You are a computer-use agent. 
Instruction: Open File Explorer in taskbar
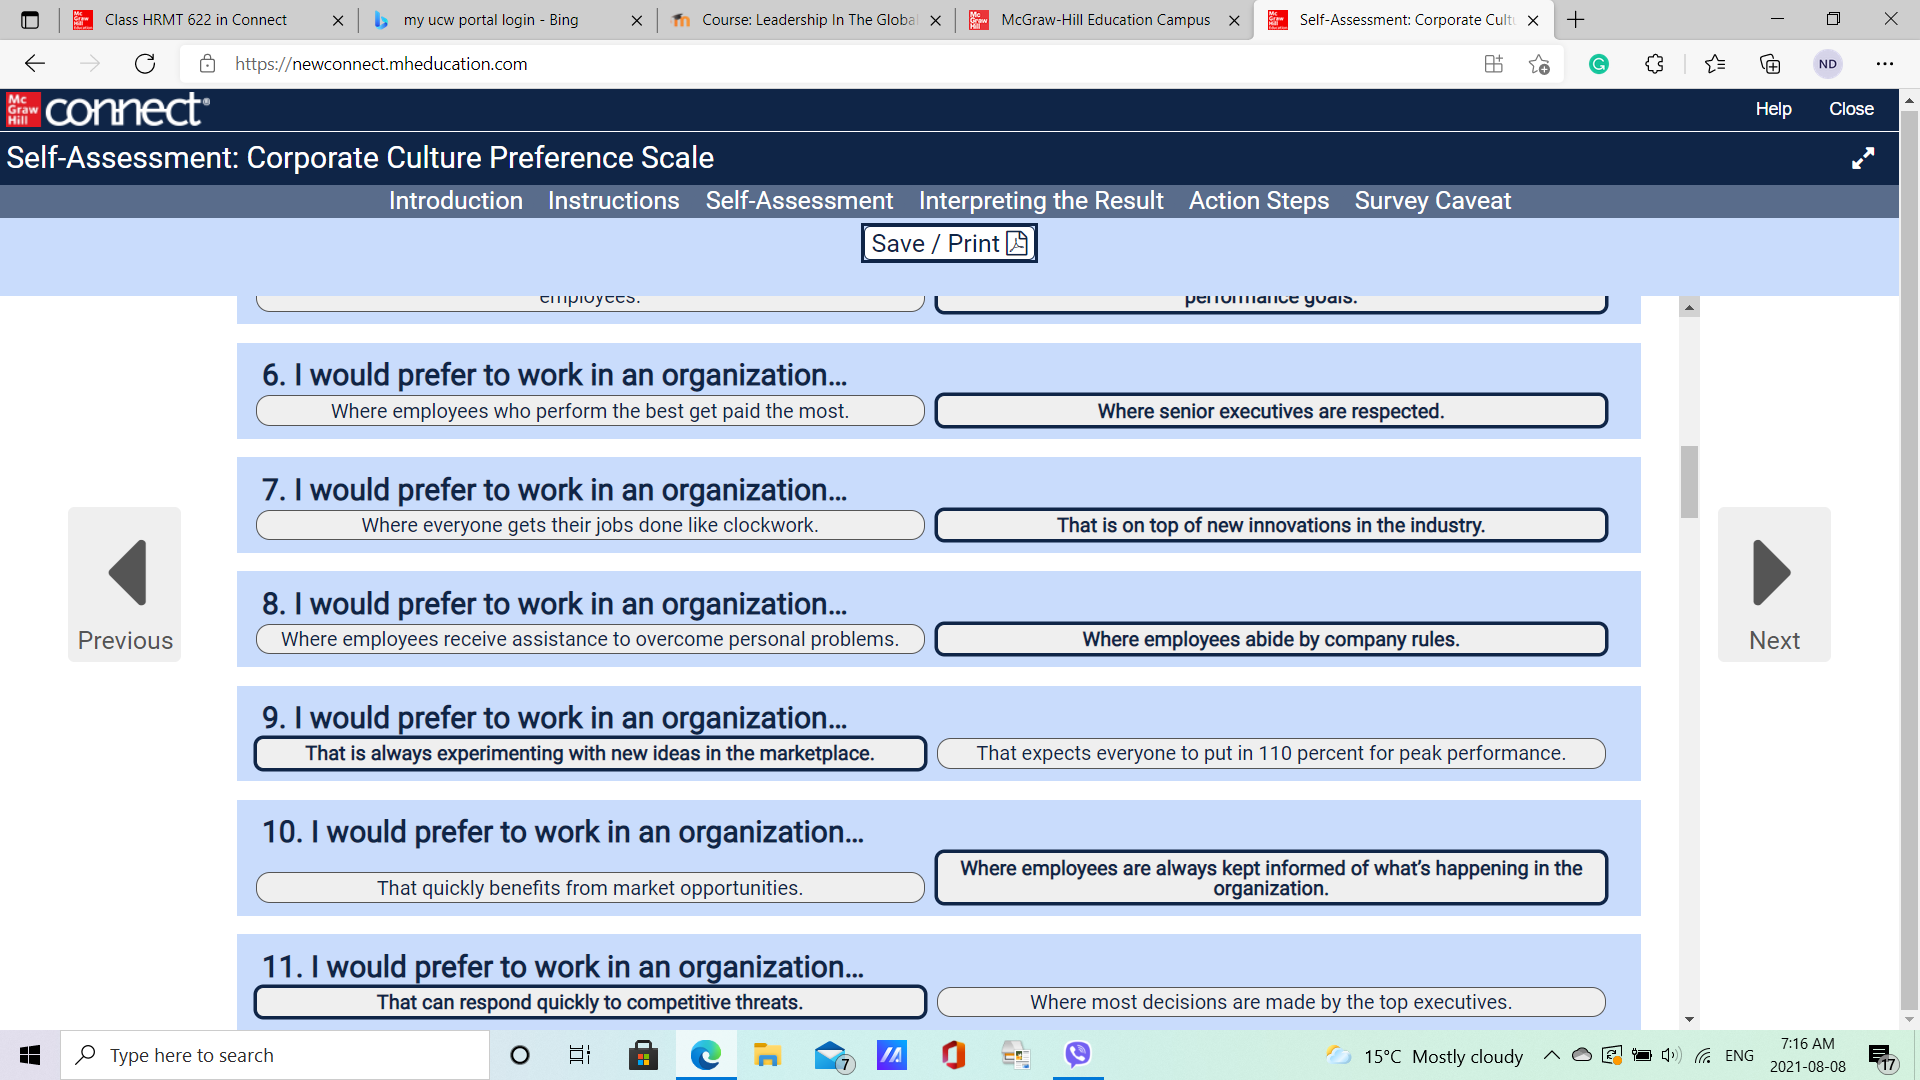point(767,1055)
